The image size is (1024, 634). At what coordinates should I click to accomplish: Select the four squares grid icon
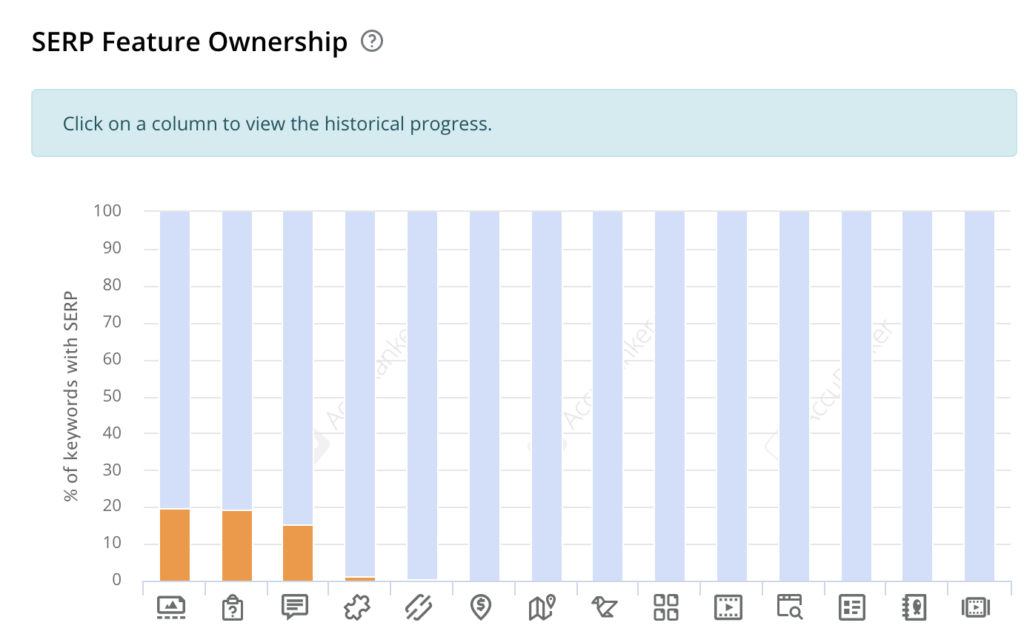[666, 608]
